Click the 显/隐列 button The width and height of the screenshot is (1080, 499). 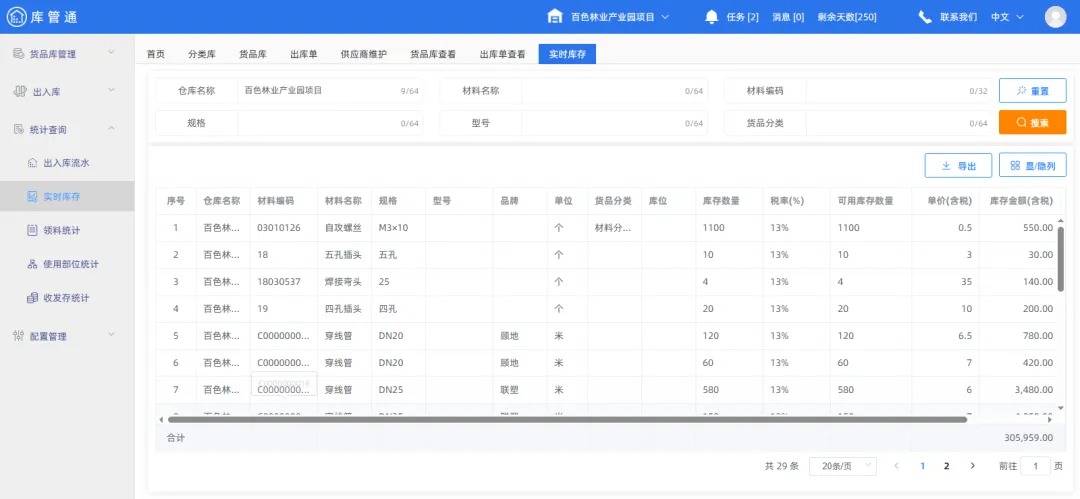tap(1032, 165)
